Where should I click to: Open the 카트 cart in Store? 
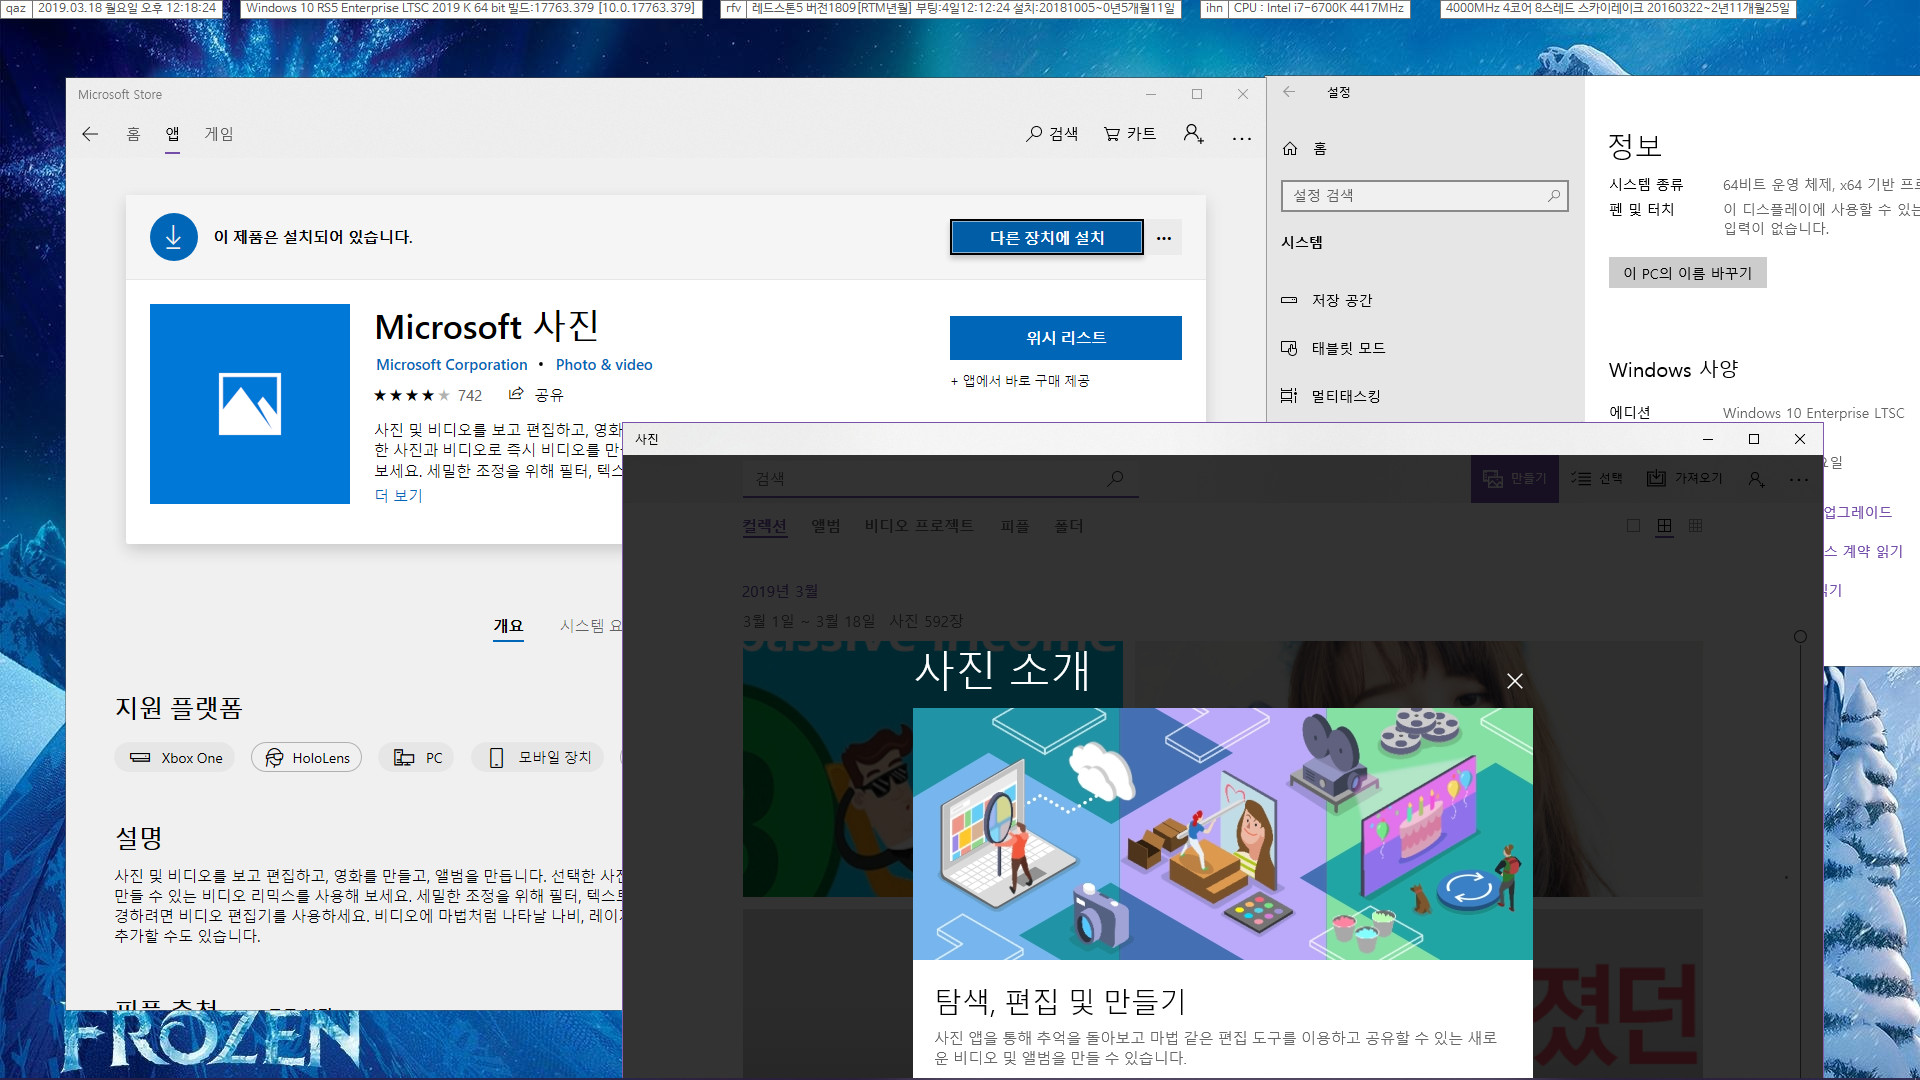(1130, 134)
